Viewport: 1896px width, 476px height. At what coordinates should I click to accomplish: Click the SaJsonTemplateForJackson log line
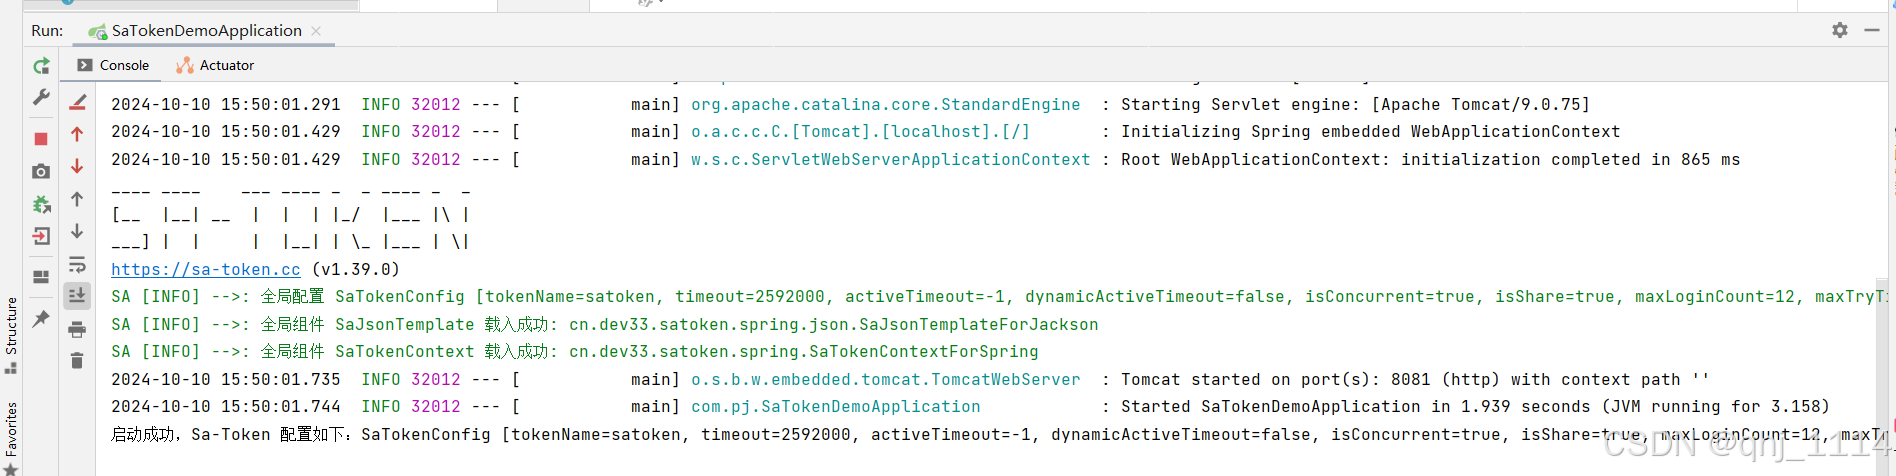pyautogui.click(x=605, y=324)
